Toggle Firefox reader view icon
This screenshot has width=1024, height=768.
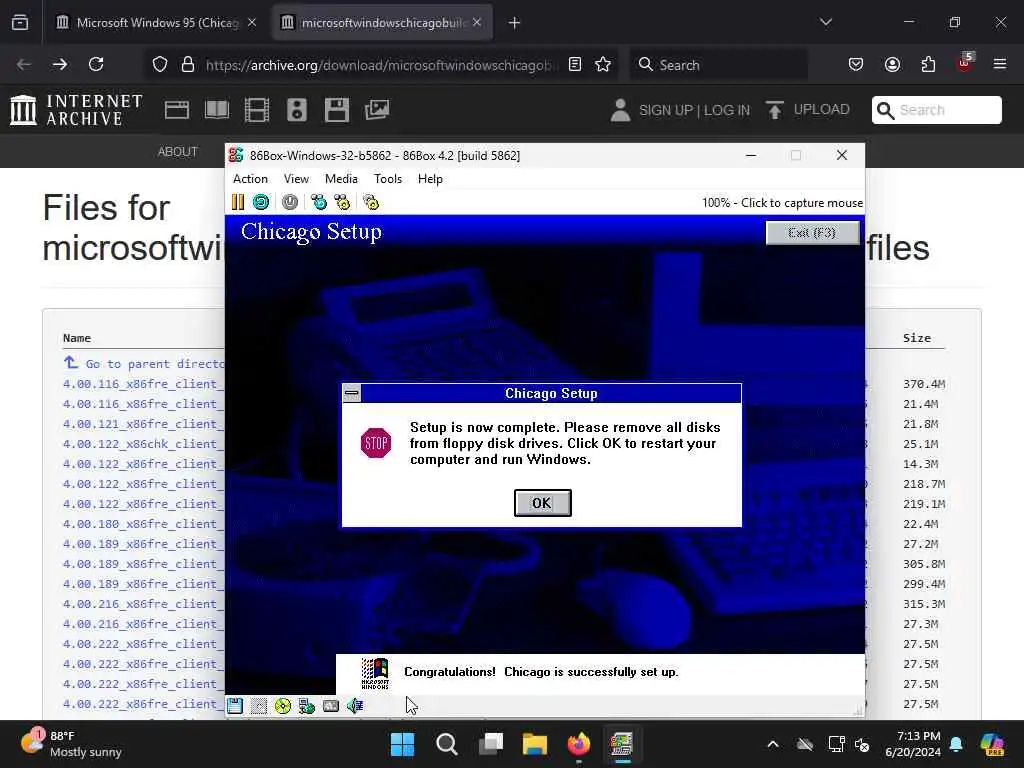[575, 64]
